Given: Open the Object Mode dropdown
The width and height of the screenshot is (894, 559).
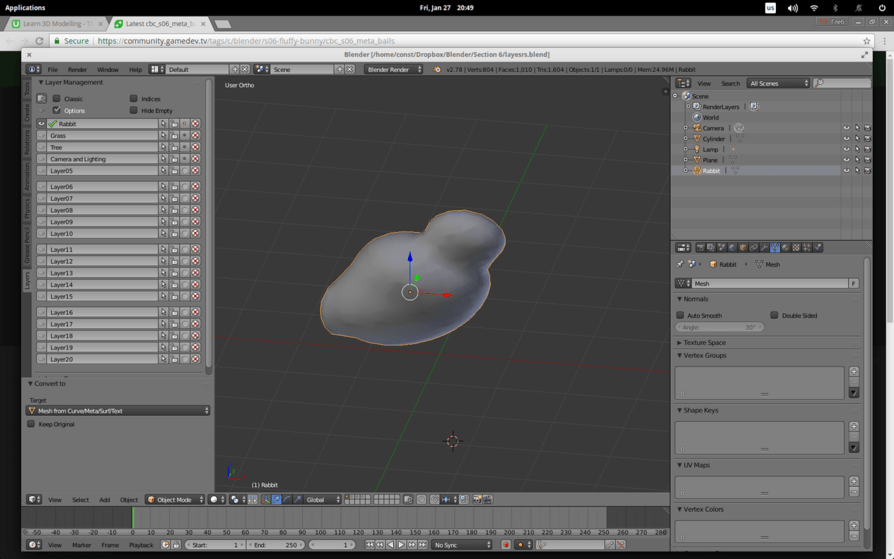Looking at the screenshot, I should coord(174,499).
